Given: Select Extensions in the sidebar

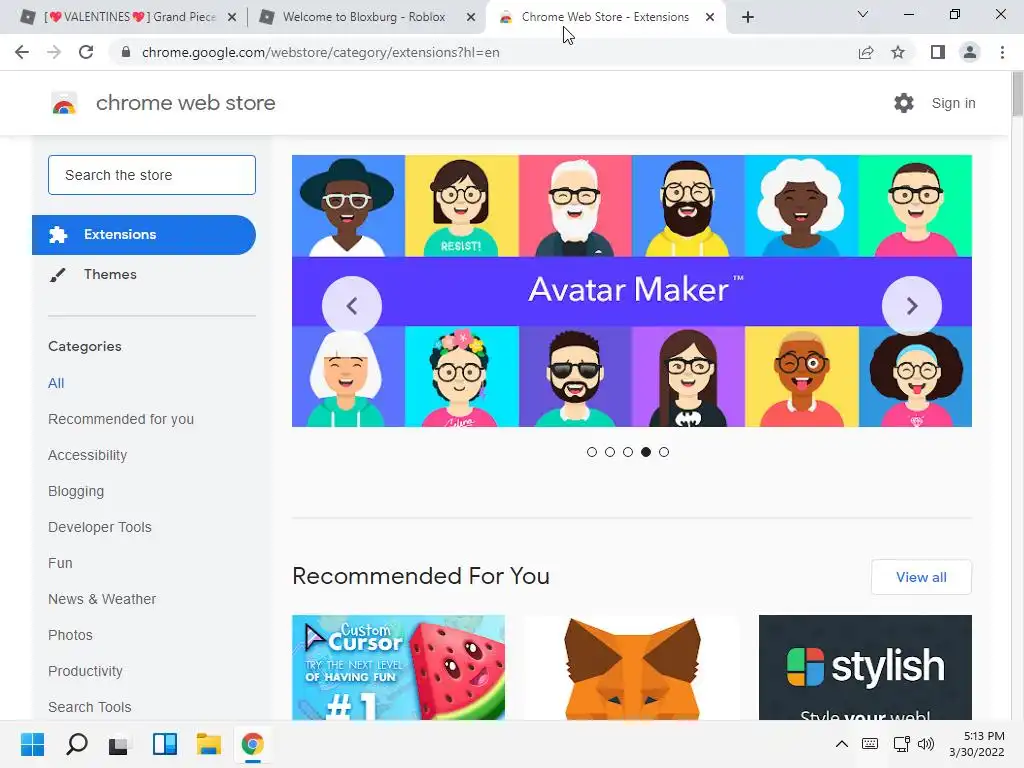Looking at the screenshot, I should (x=144, y=234).
